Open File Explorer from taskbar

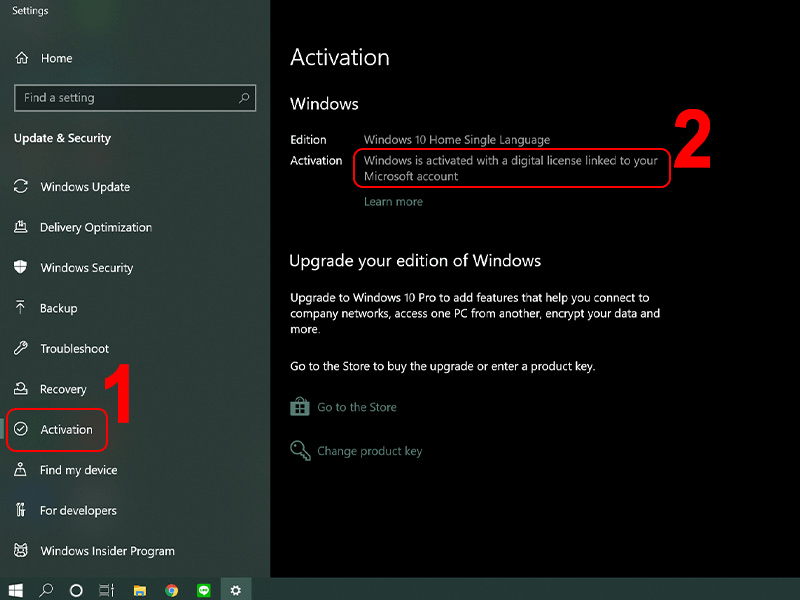[140, 590]
